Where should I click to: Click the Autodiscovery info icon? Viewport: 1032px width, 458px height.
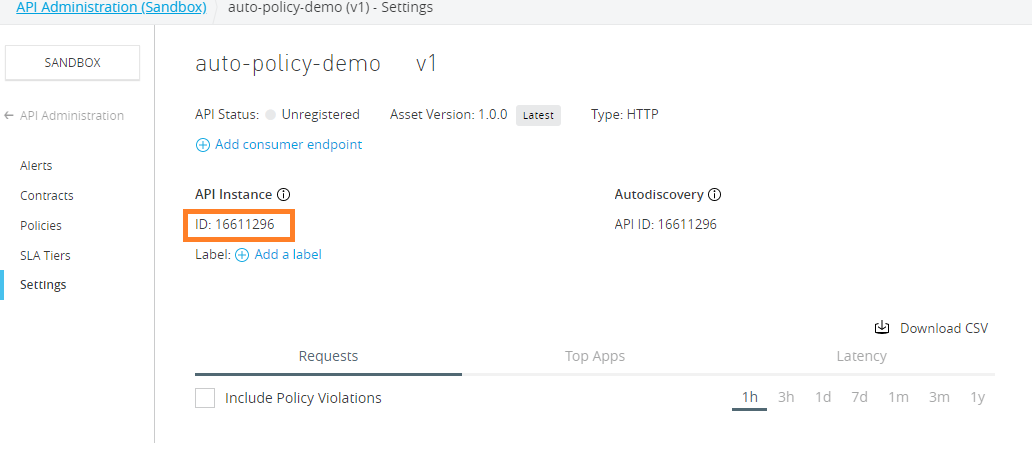715,195
